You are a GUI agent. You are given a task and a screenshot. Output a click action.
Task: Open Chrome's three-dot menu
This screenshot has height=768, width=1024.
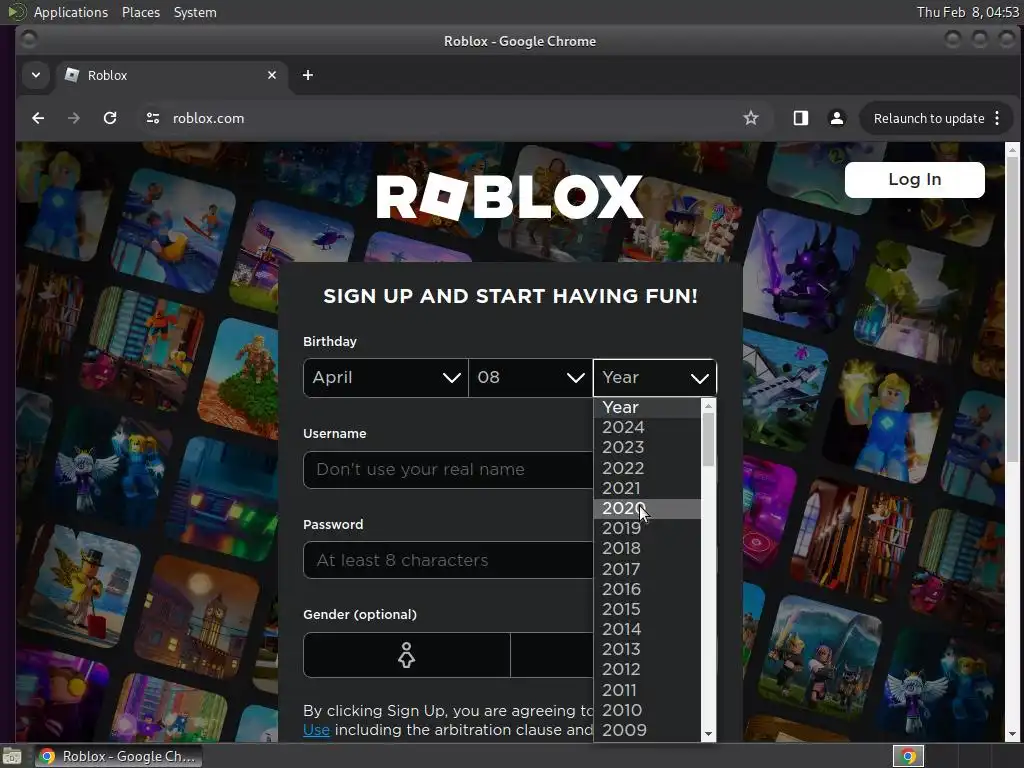click(x=997, y=118)
